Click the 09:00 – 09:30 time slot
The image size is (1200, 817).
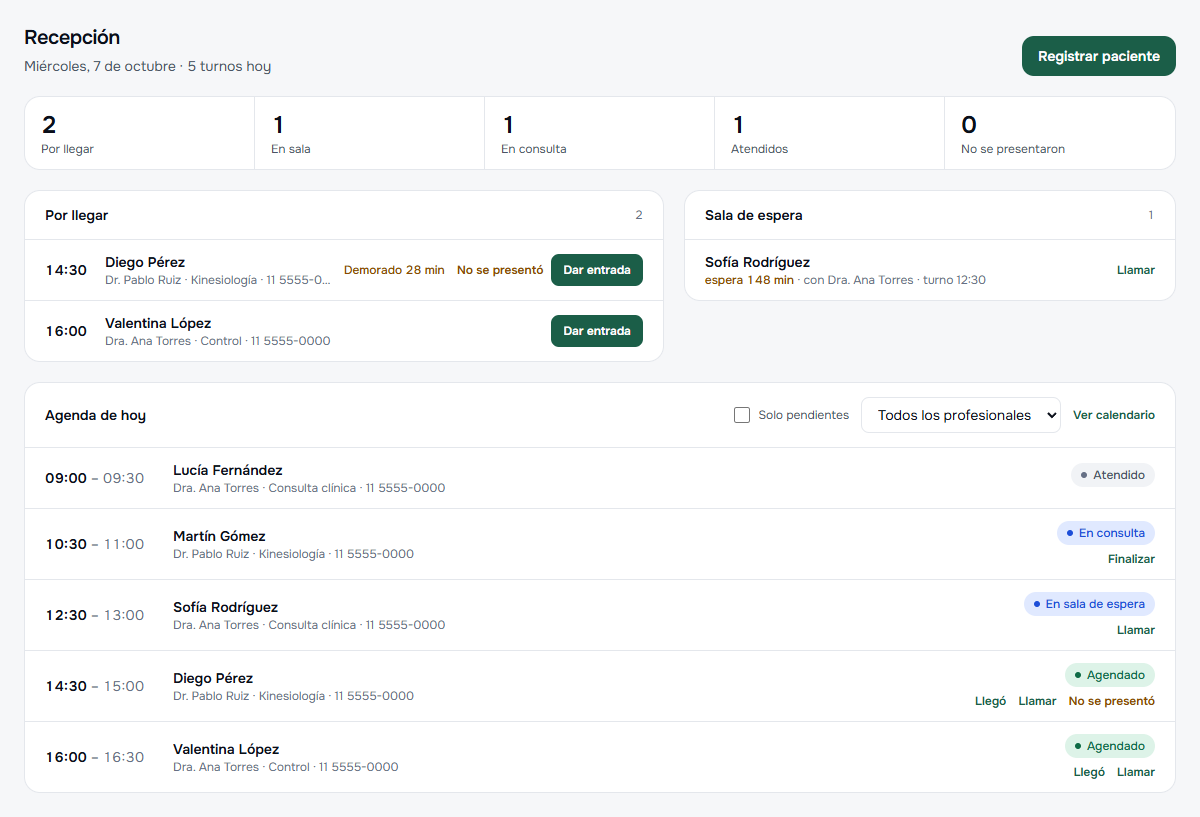95,478
